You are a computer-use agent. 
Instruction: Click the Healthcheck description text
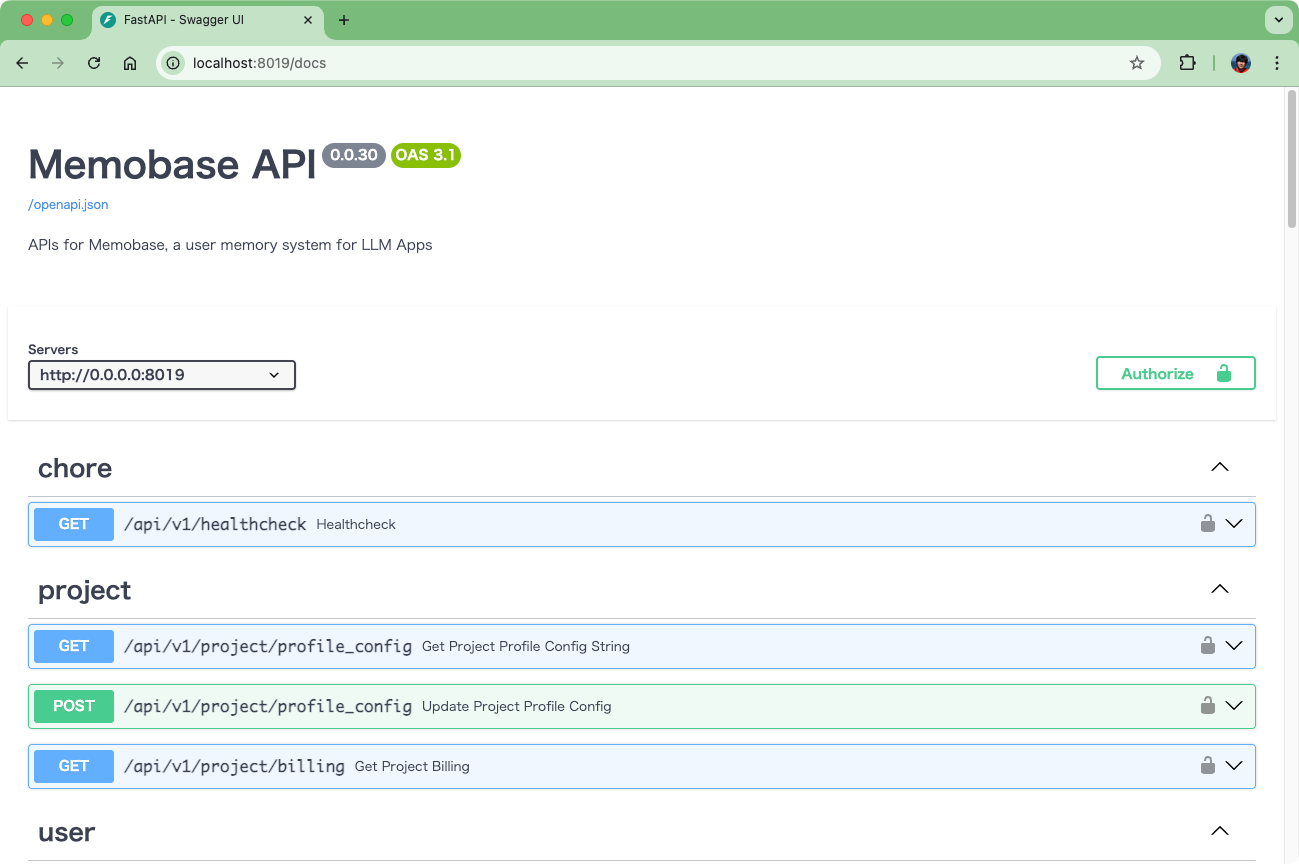click(x=356, y=524)
